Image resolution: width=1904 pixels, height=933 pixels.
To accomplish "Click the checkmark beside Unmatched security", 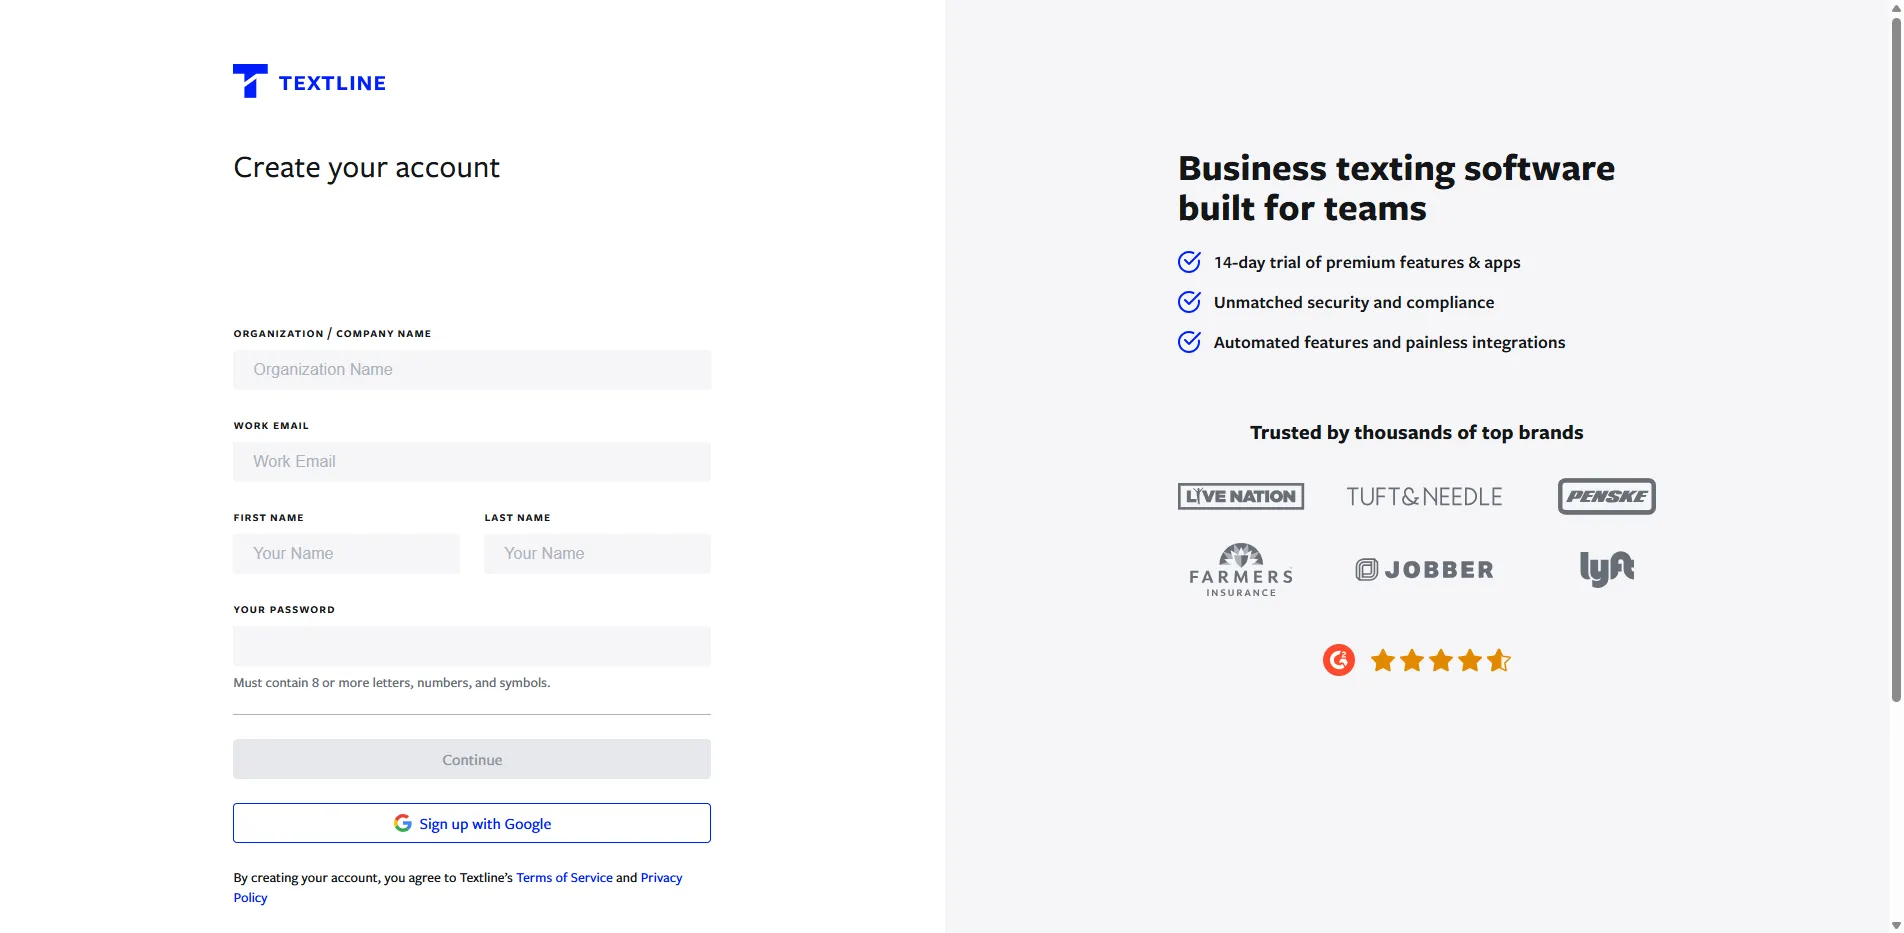I will tap(1189, 302).
